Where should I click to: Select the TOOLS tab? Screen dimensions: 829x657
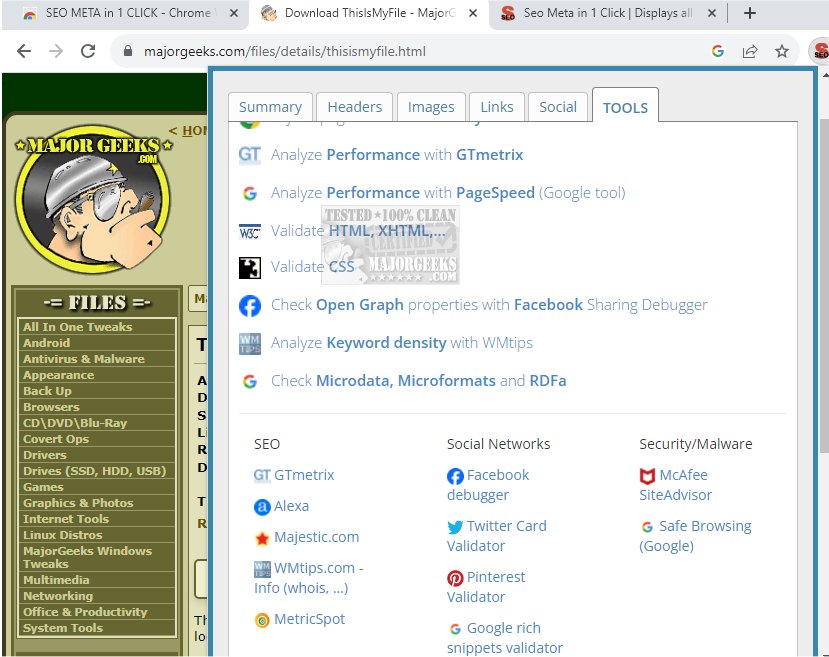pyautogui.click(x=625, y=107)
